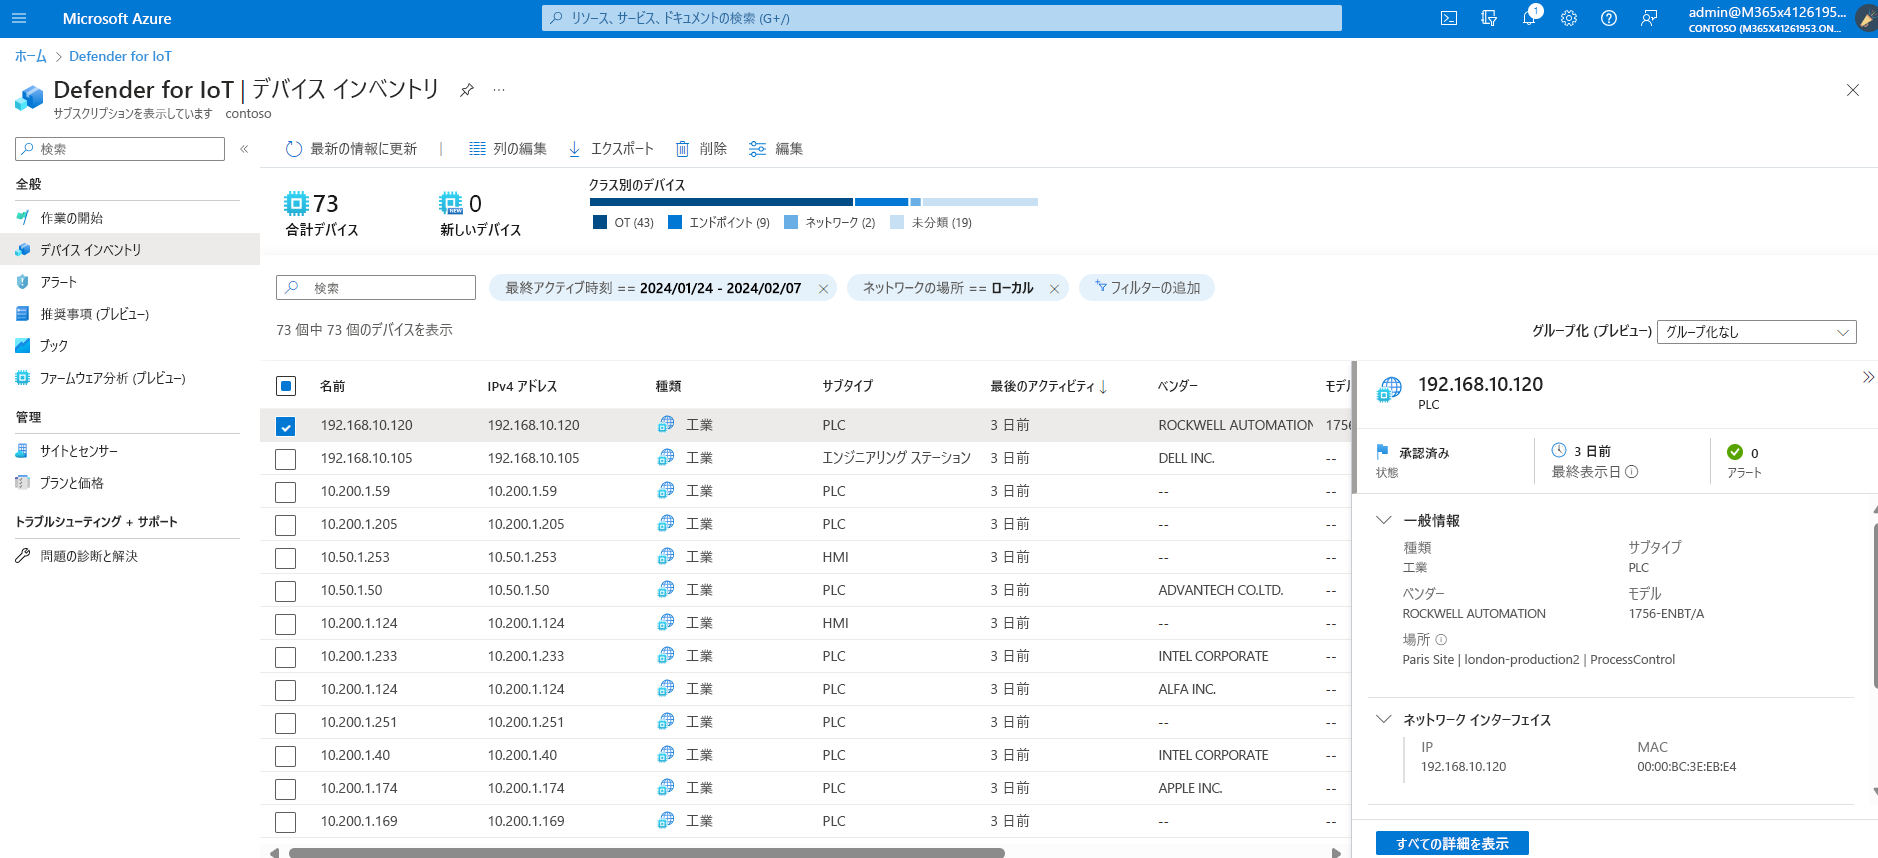Click the device list horizontal scrollbar
Image resolution: width=1878 pixels, height=858 pixels.
(x=646, y=853)
